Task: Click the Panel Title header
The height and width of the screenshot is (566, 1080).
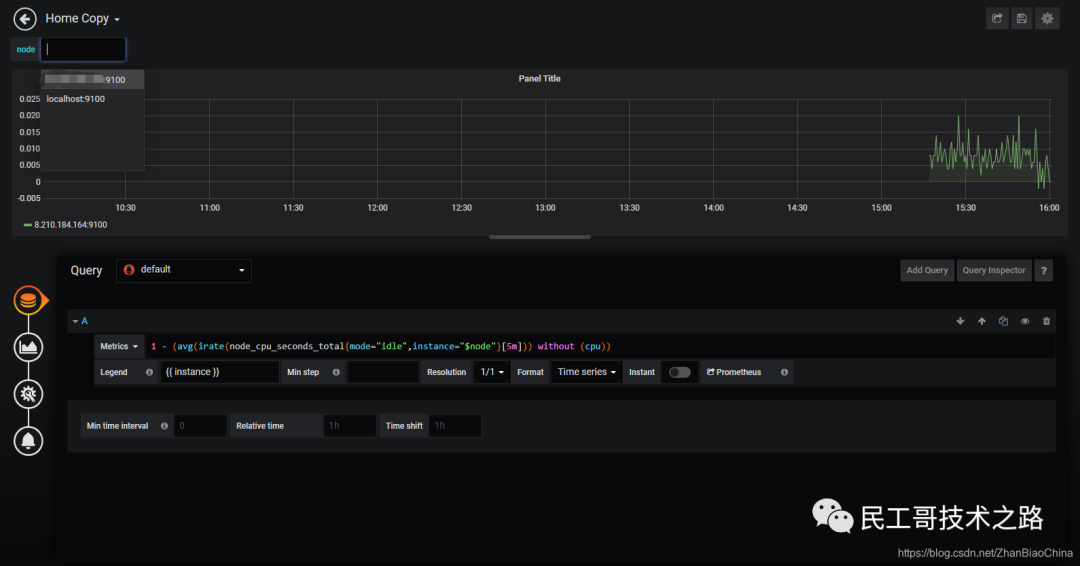Action: (x=539, y=78)
